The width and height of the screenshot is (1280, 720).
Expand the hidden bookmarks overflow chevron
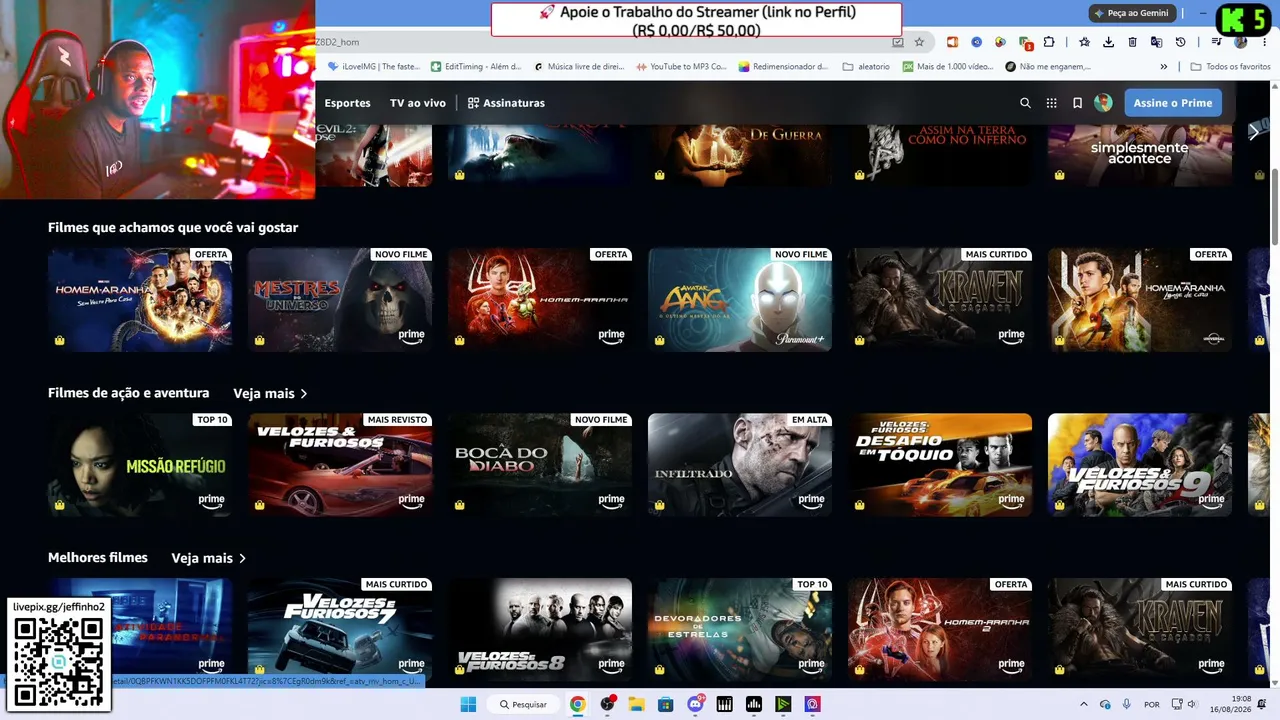click(x=1164, y=67)
